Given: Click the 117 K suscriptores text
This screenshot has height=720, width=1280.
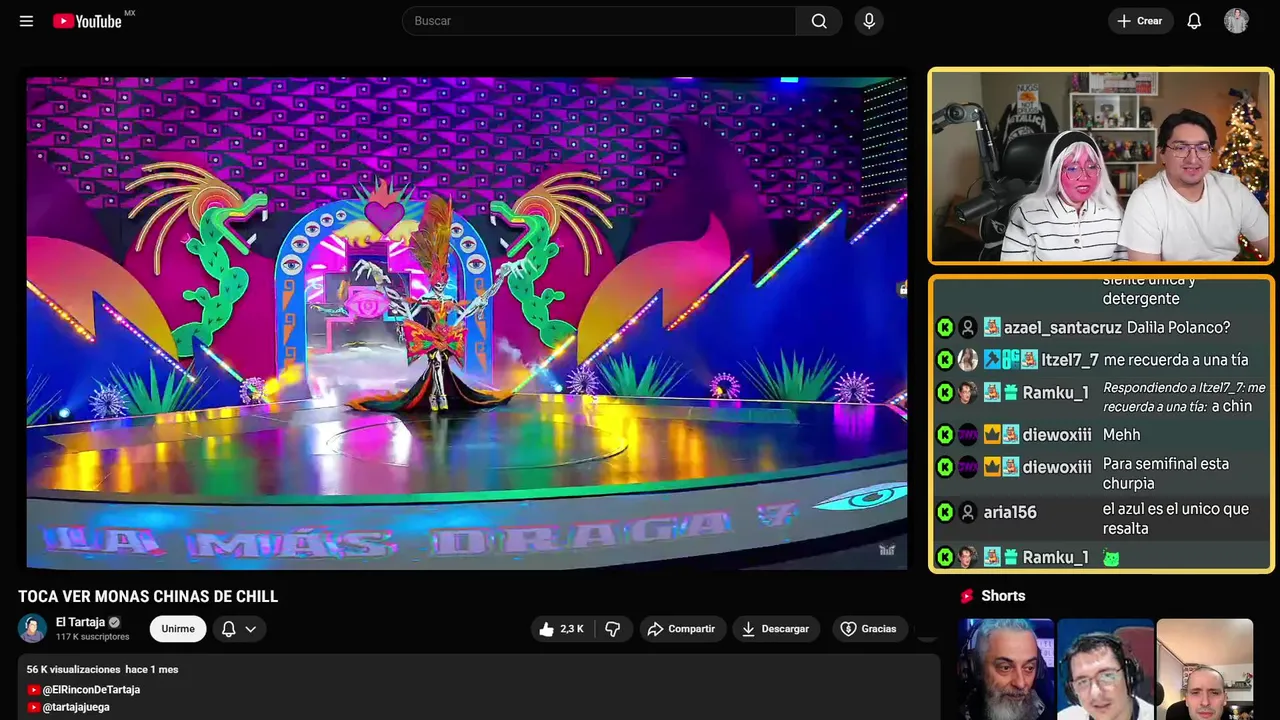Looking at the screenshot, I should click(93, 637).
